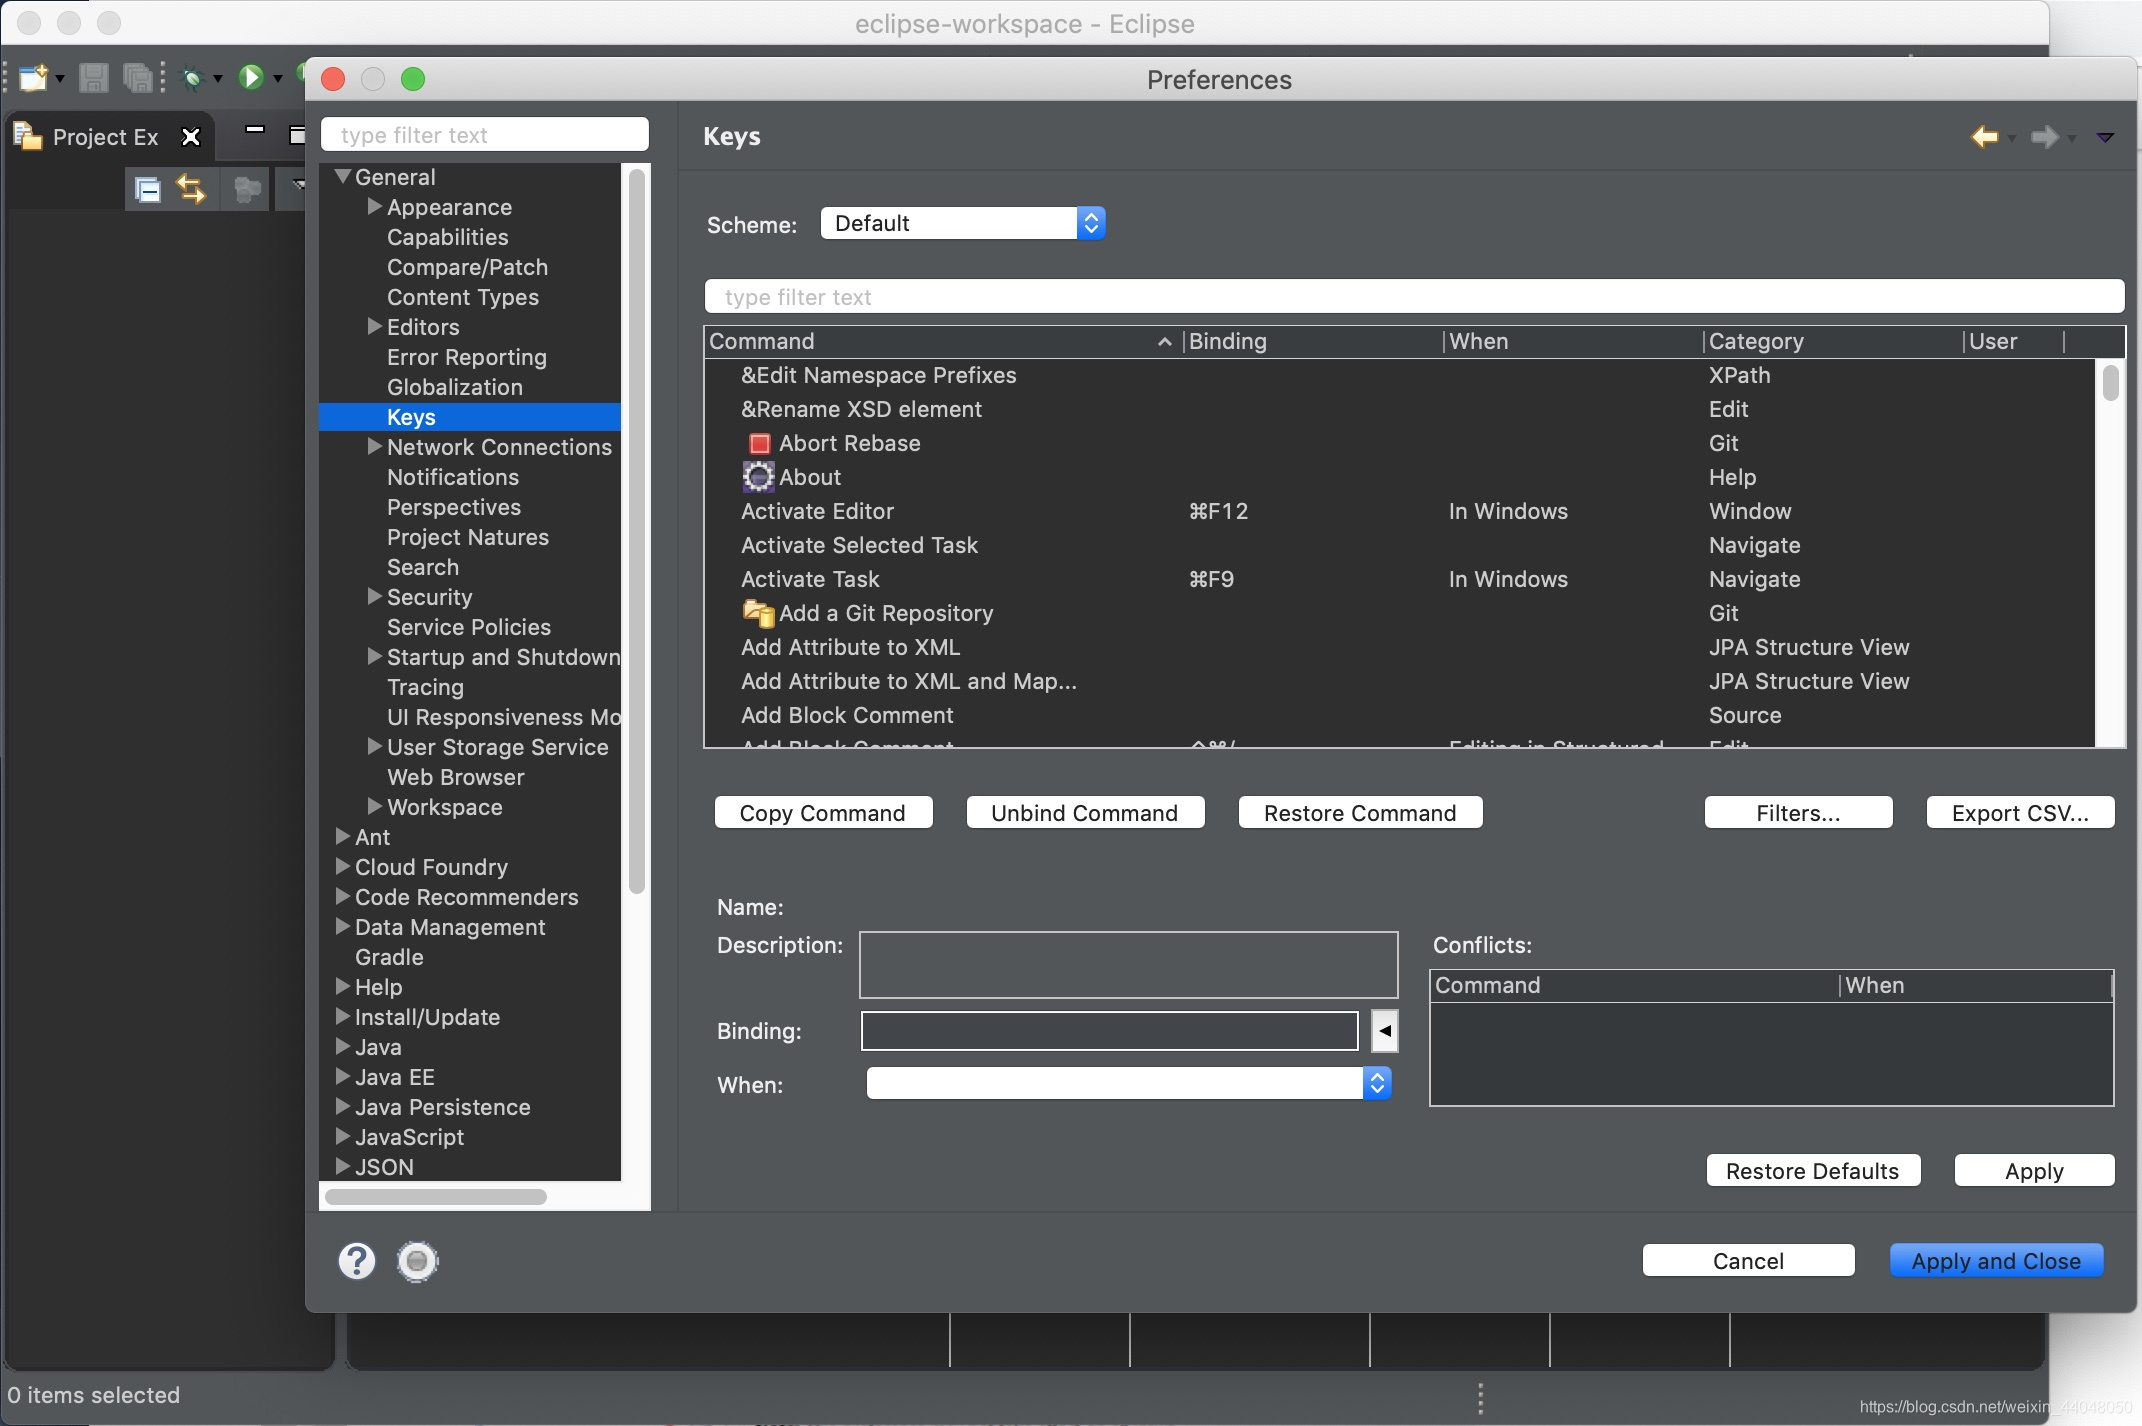Select the About command row
The height and width of the screenshot is (1426, 2142).
pos(1399,477)
